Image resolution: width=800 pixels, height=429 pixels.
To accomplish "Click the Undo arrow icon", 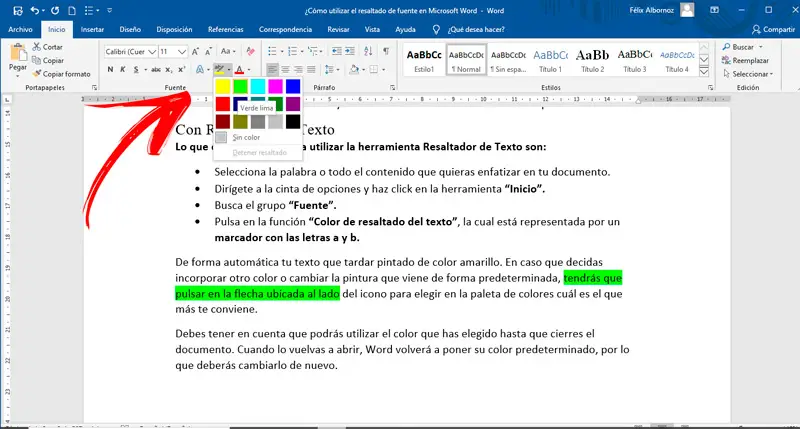I will click(x=33, y=10).
